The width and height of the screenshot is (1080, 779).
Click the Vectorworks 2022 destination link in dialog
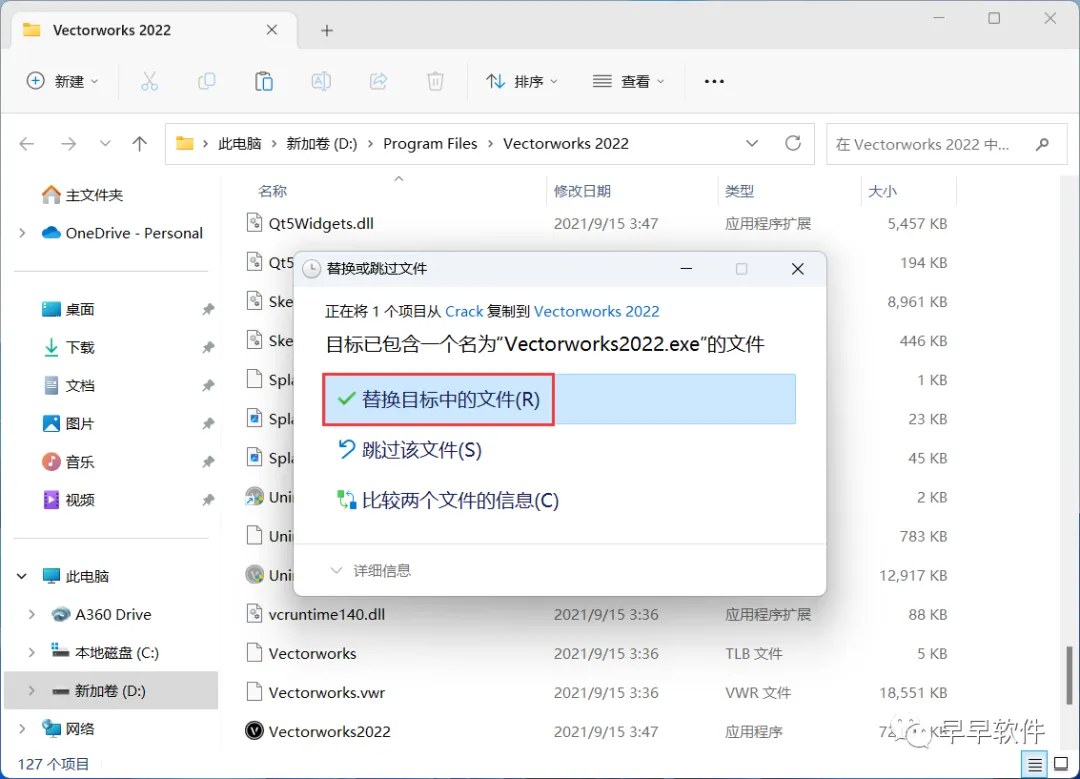coord(596,311)
